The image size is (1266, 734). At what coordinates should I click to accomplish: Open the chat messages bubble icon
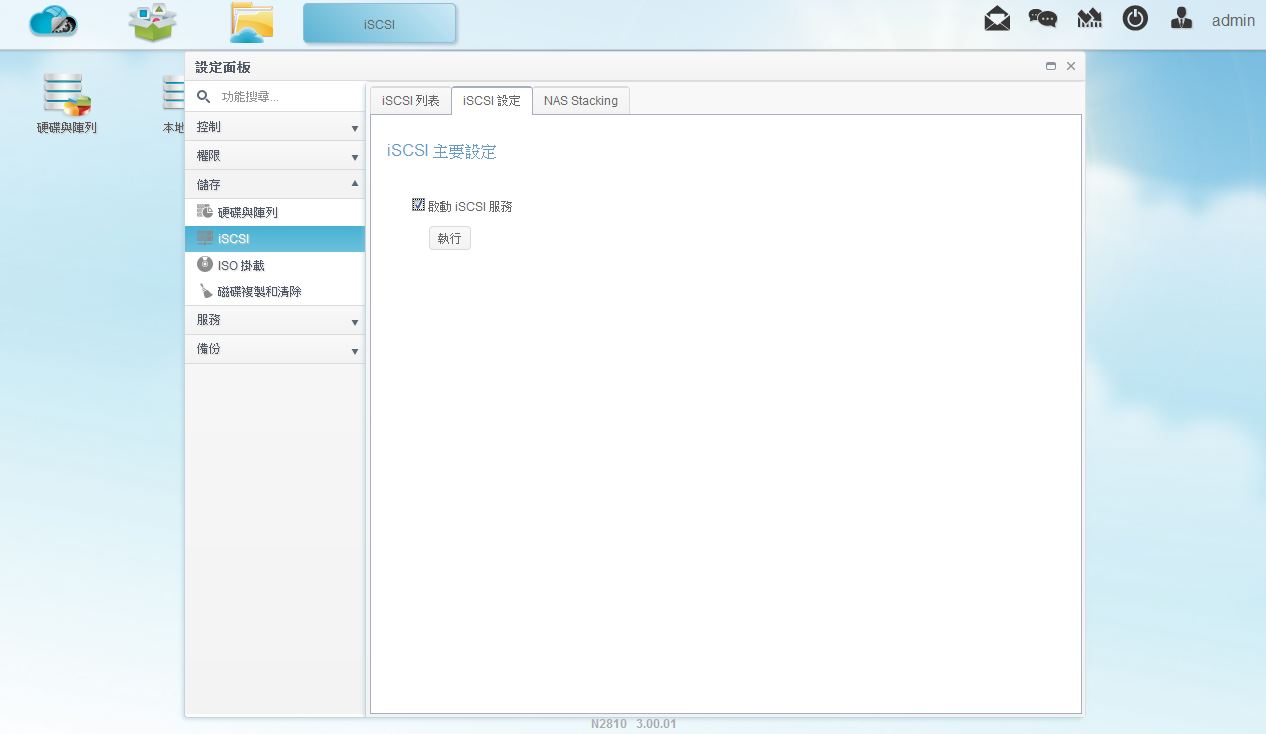coord(1043,19)
